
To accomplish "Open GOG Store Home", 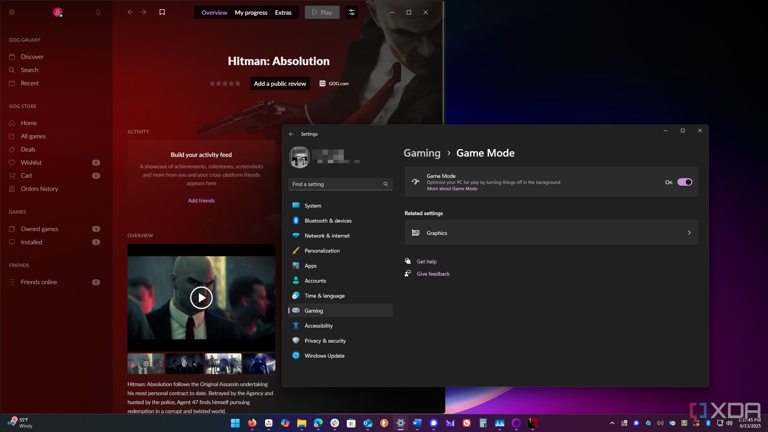I will click(28, 123).
